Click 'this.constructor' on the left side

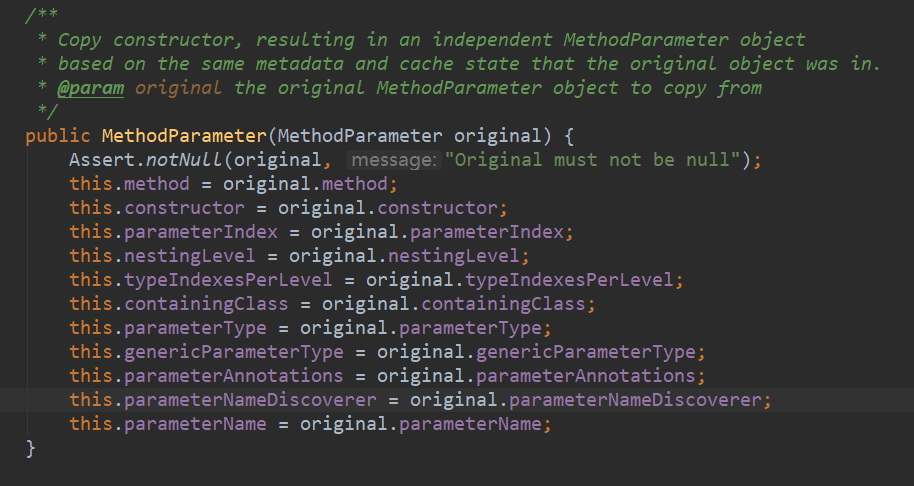pos(156,208)
